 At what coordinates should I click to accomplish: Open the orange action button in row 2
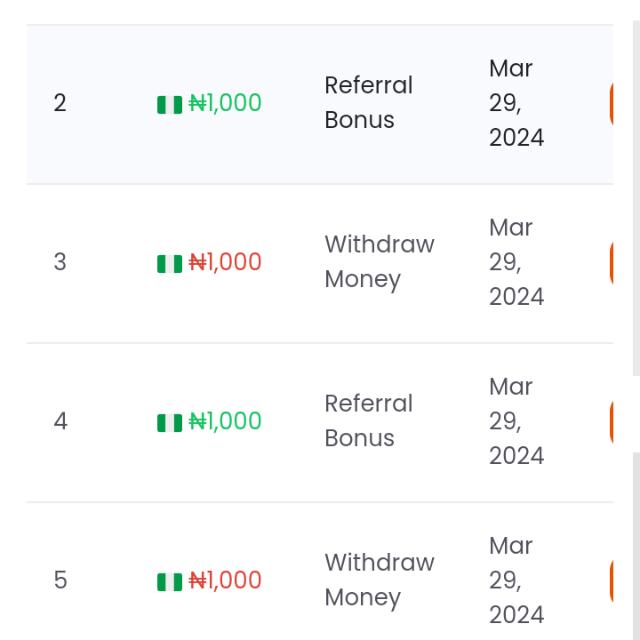611,104
